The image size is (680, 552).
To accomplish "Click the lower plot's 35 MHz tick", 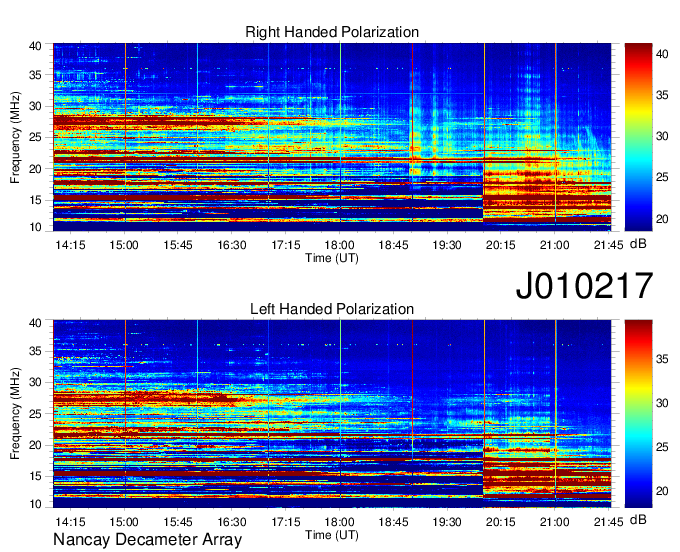I will coord(35,351).
